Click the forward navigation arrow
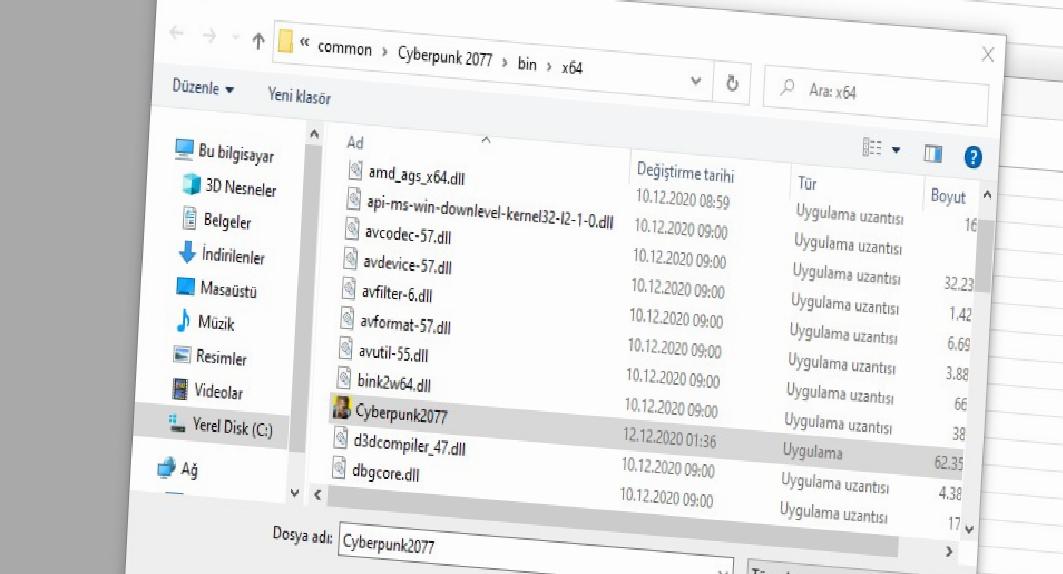The height and width of the screenshot is (574, 1063). point(209,35)
